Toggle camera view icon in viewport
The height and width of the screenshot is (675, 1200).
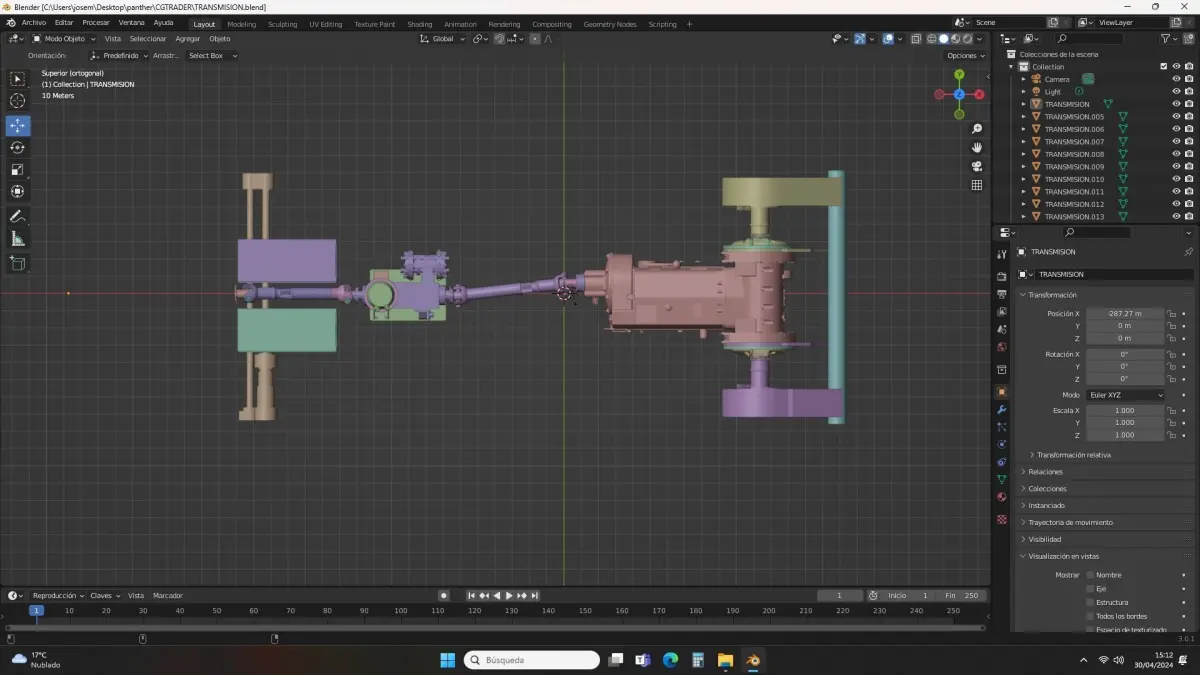(x=977, y=166)
